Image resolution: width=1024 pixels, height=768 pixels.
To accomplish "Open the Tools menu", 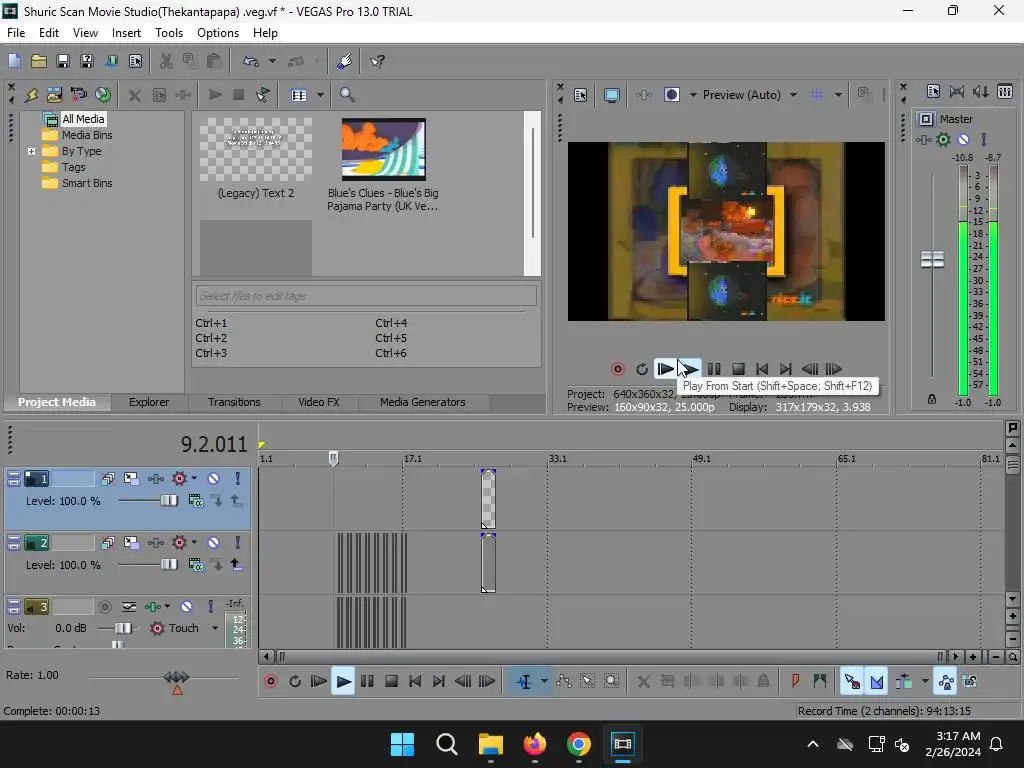I will 168,33.
